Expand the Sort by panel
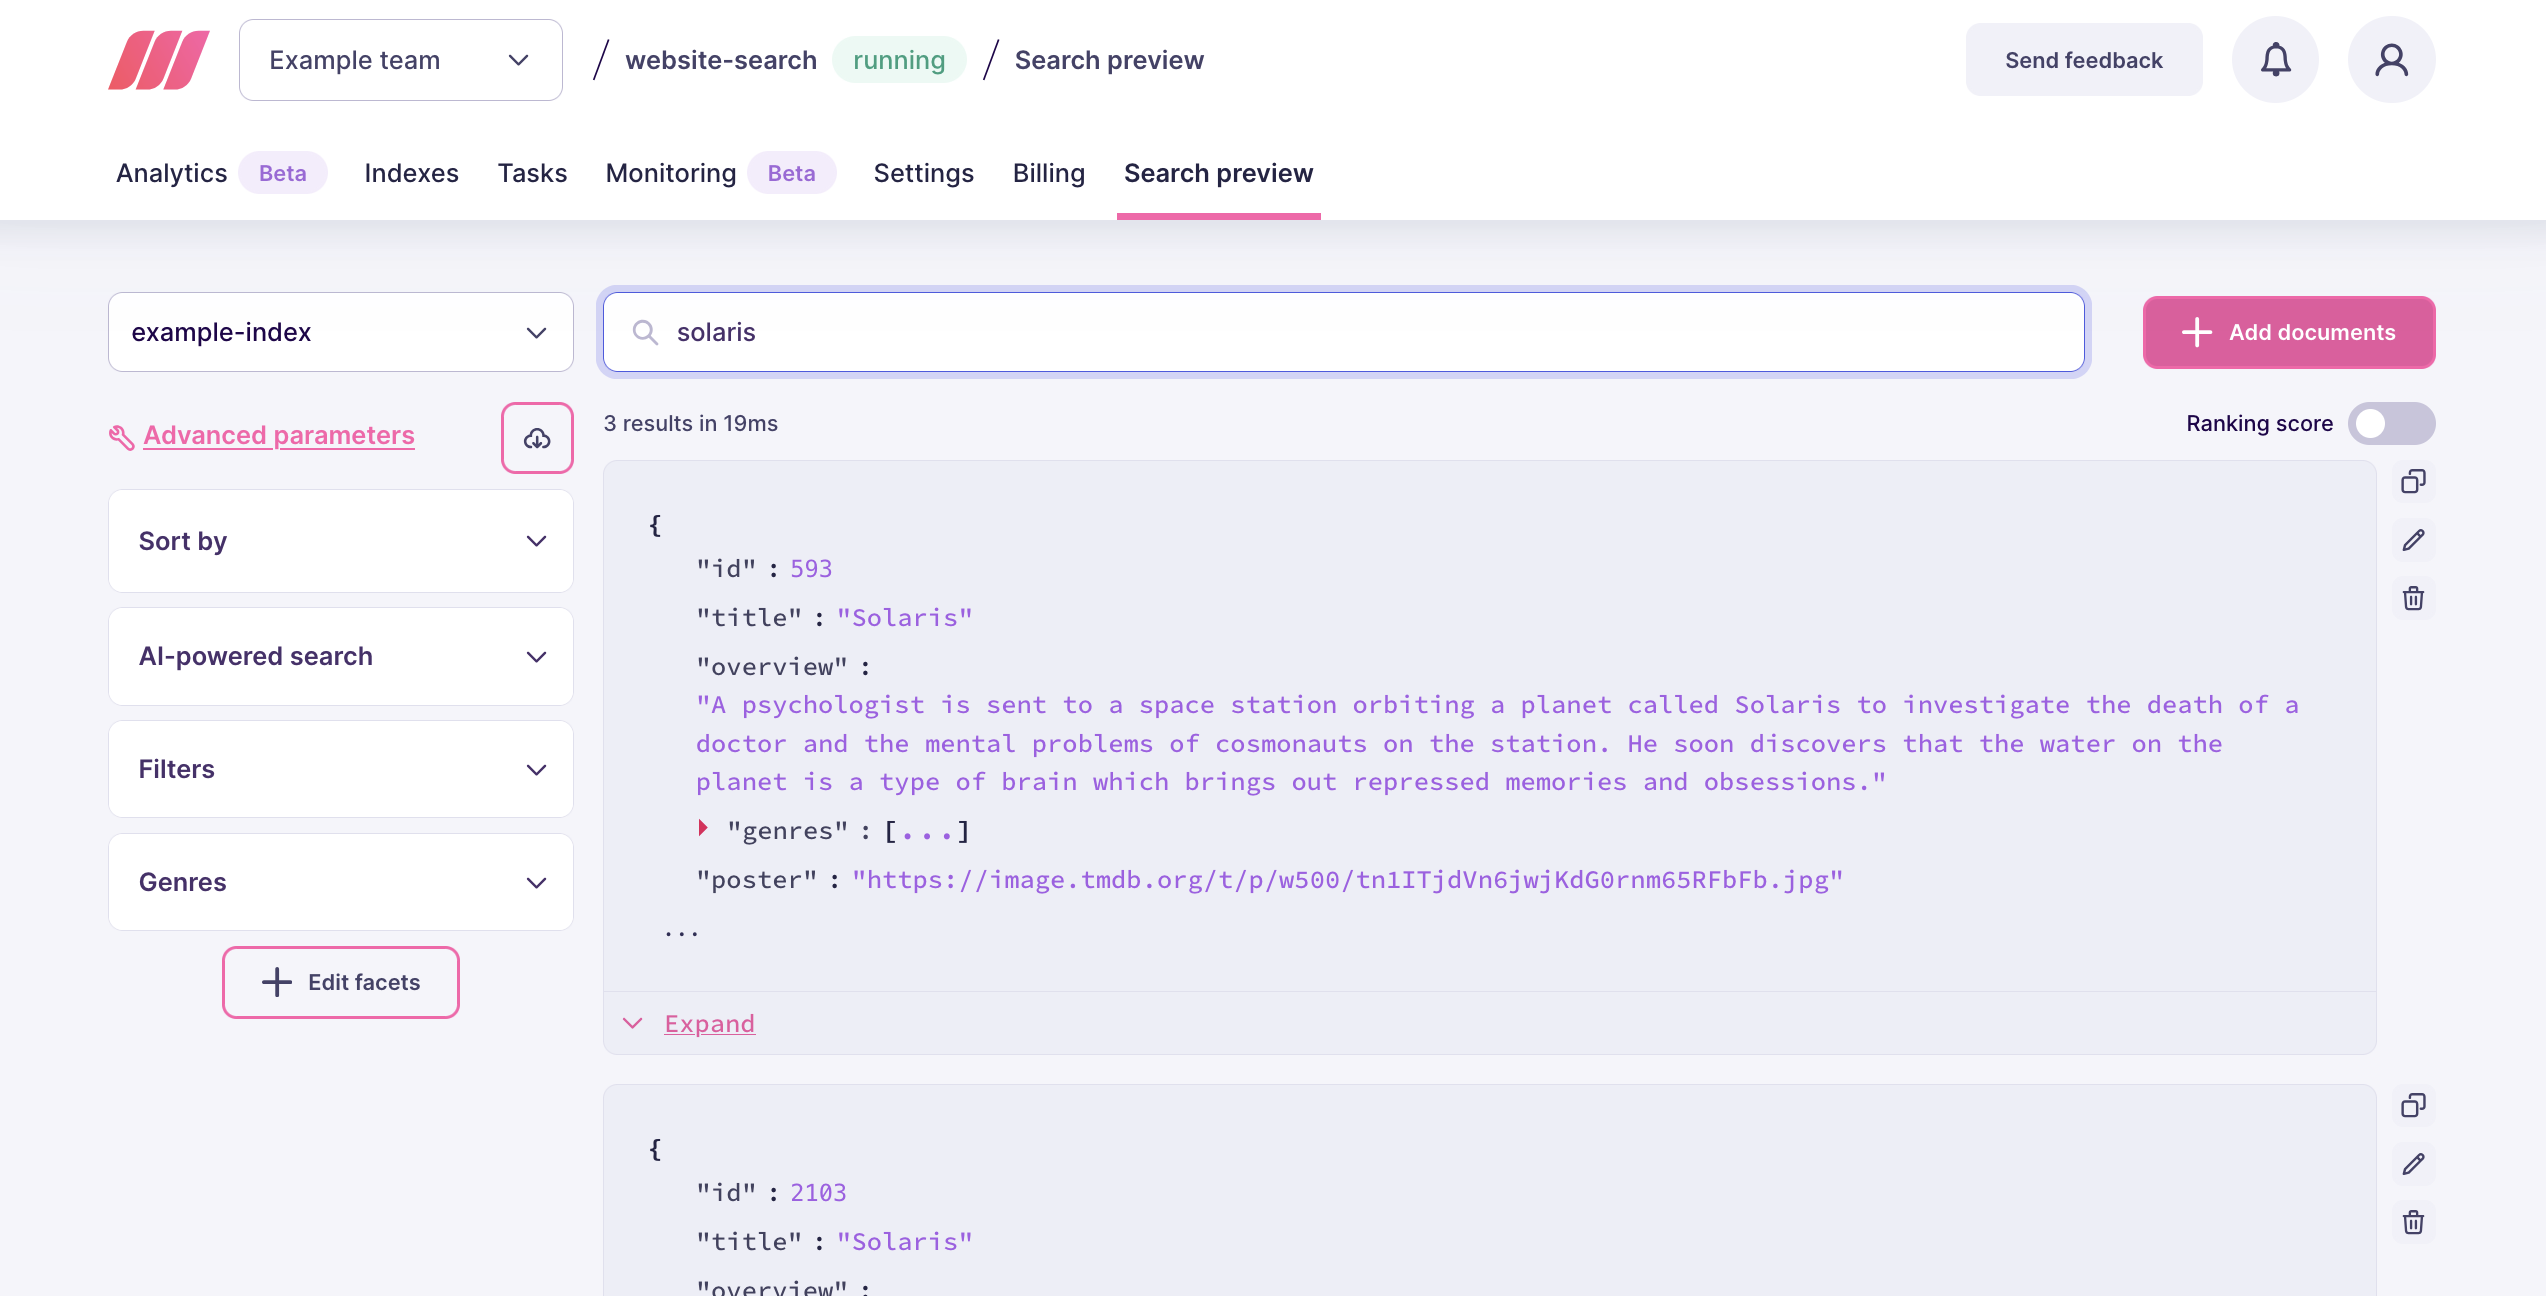The height and width of the screenshot is (1296, 2546). coord(341,541)
